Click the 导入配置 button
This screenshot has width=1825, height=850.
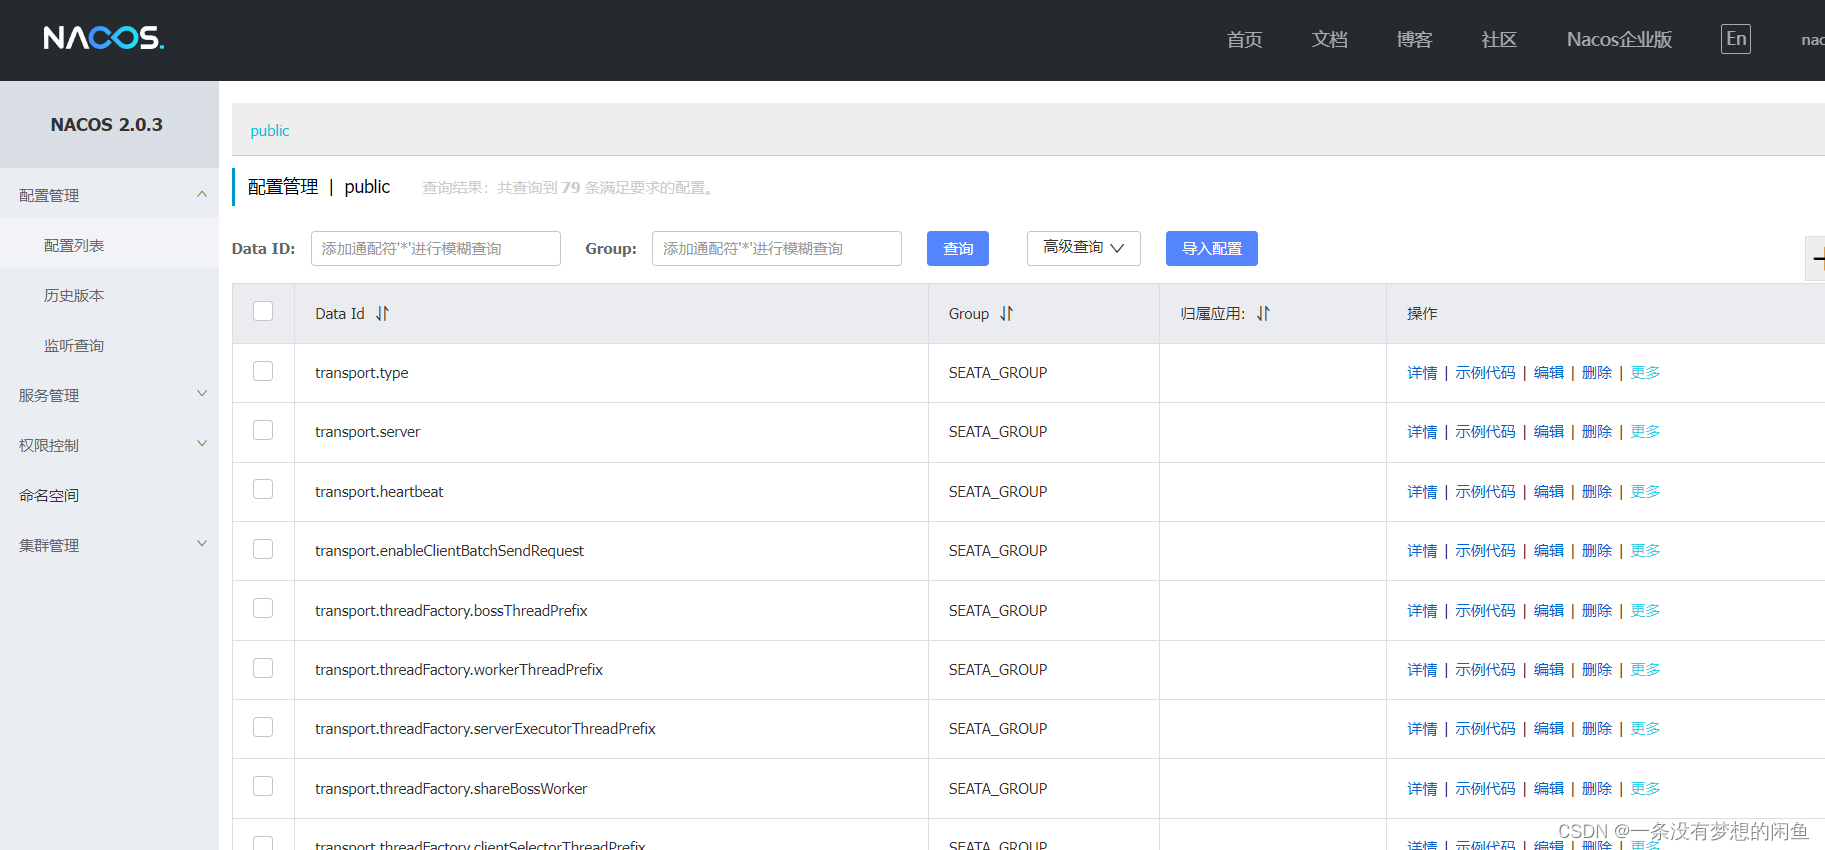(1212, 248)
